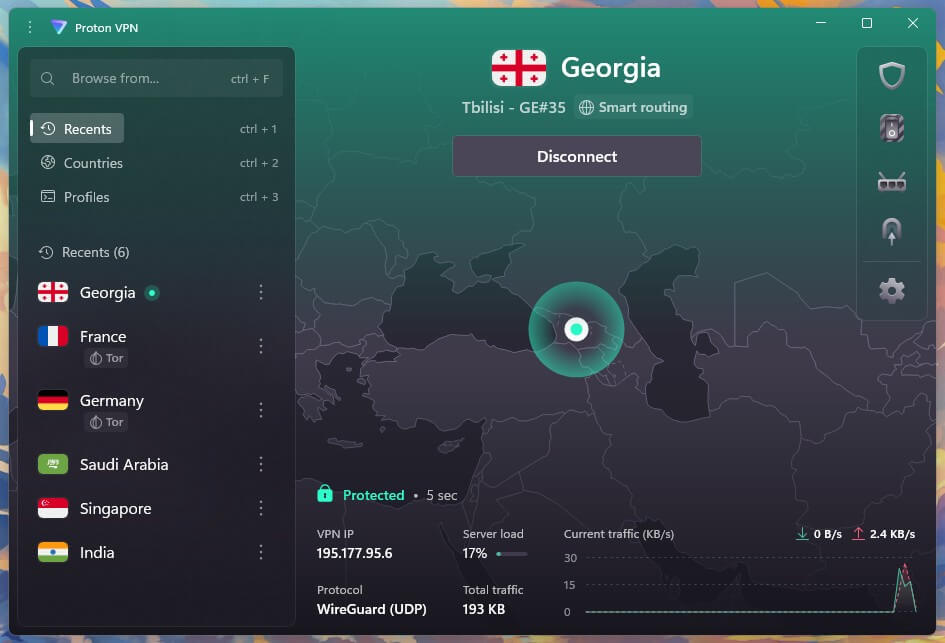The height and width of the screenshot is (643, 945).
Task: Open more options for Saudi Arabia
Action: (x=260, y=464)
